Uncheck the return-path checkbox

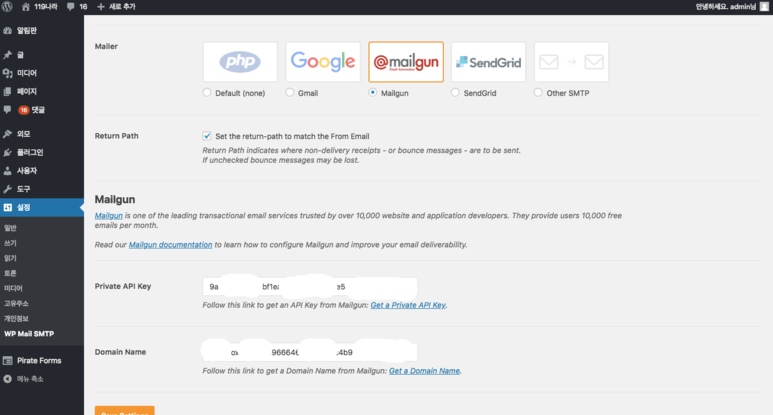pos(207,136)
